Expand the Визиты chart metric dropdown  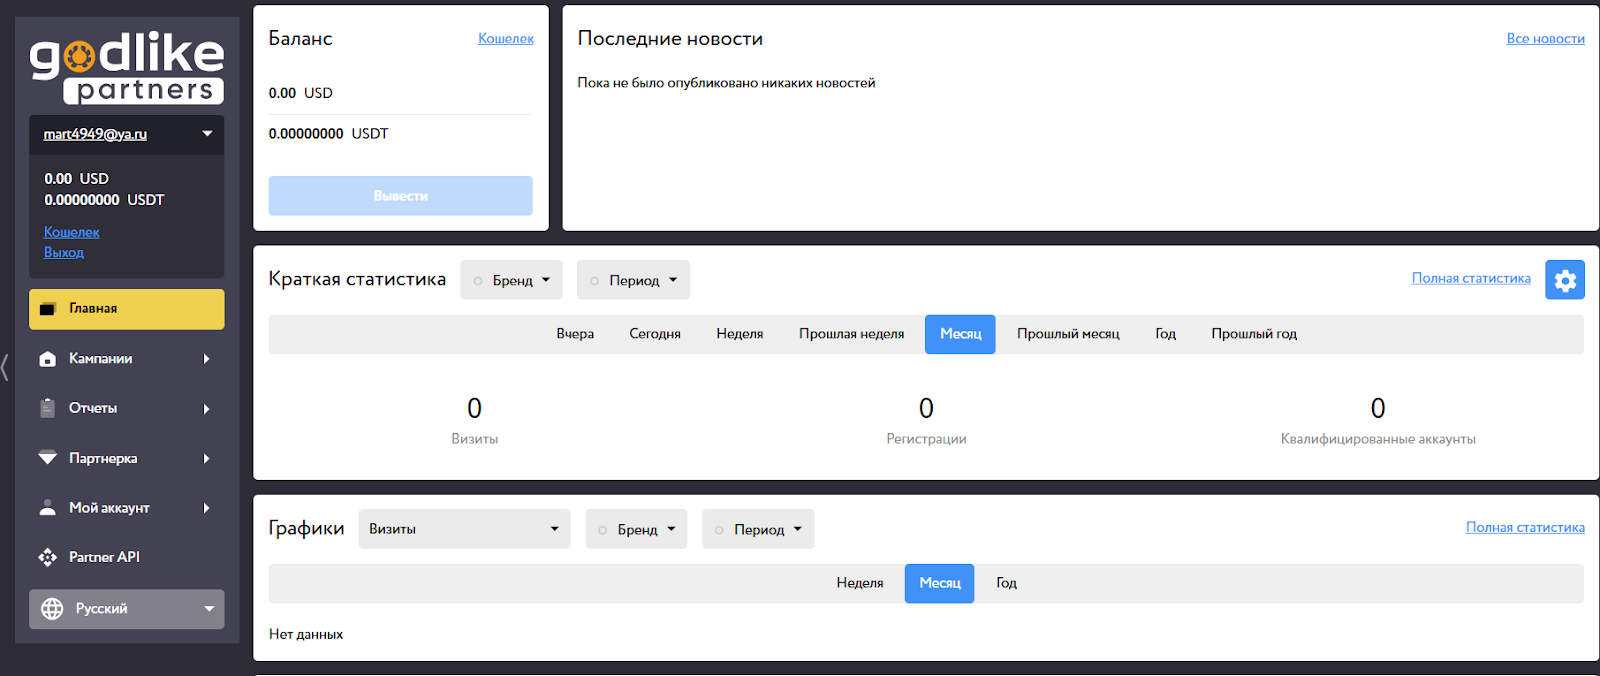pyautogui.click(x=464, y=529)
